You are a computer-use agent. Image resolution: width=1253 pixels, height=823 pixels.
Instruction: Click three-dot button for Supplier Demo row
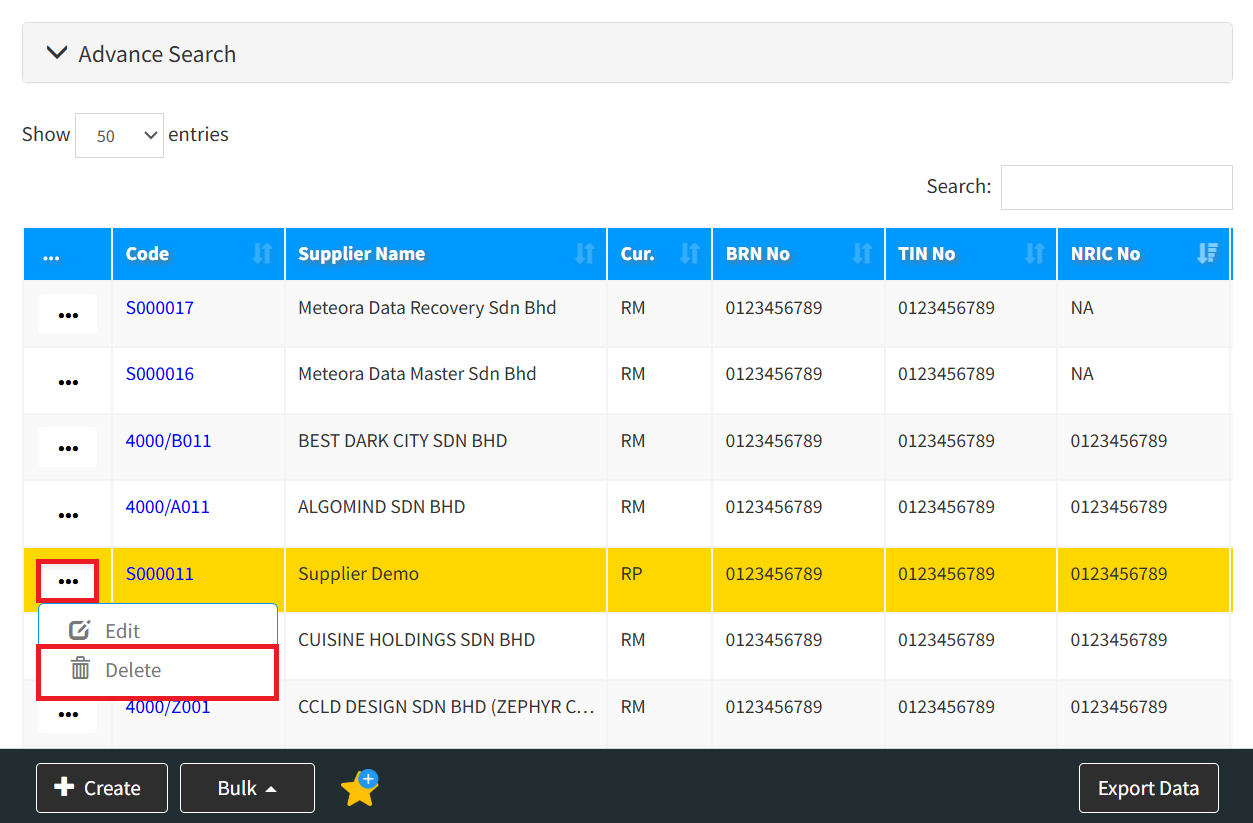tap(68, 581)
